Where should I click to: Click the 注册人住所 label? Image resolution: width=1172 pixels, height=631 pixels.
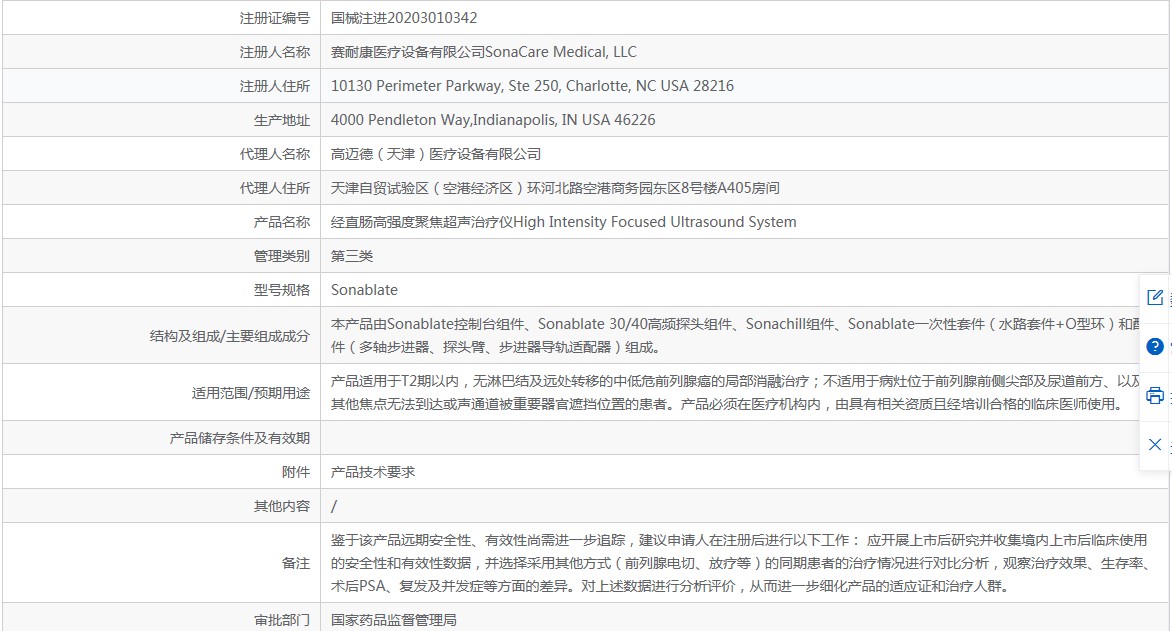coord(274,86)
